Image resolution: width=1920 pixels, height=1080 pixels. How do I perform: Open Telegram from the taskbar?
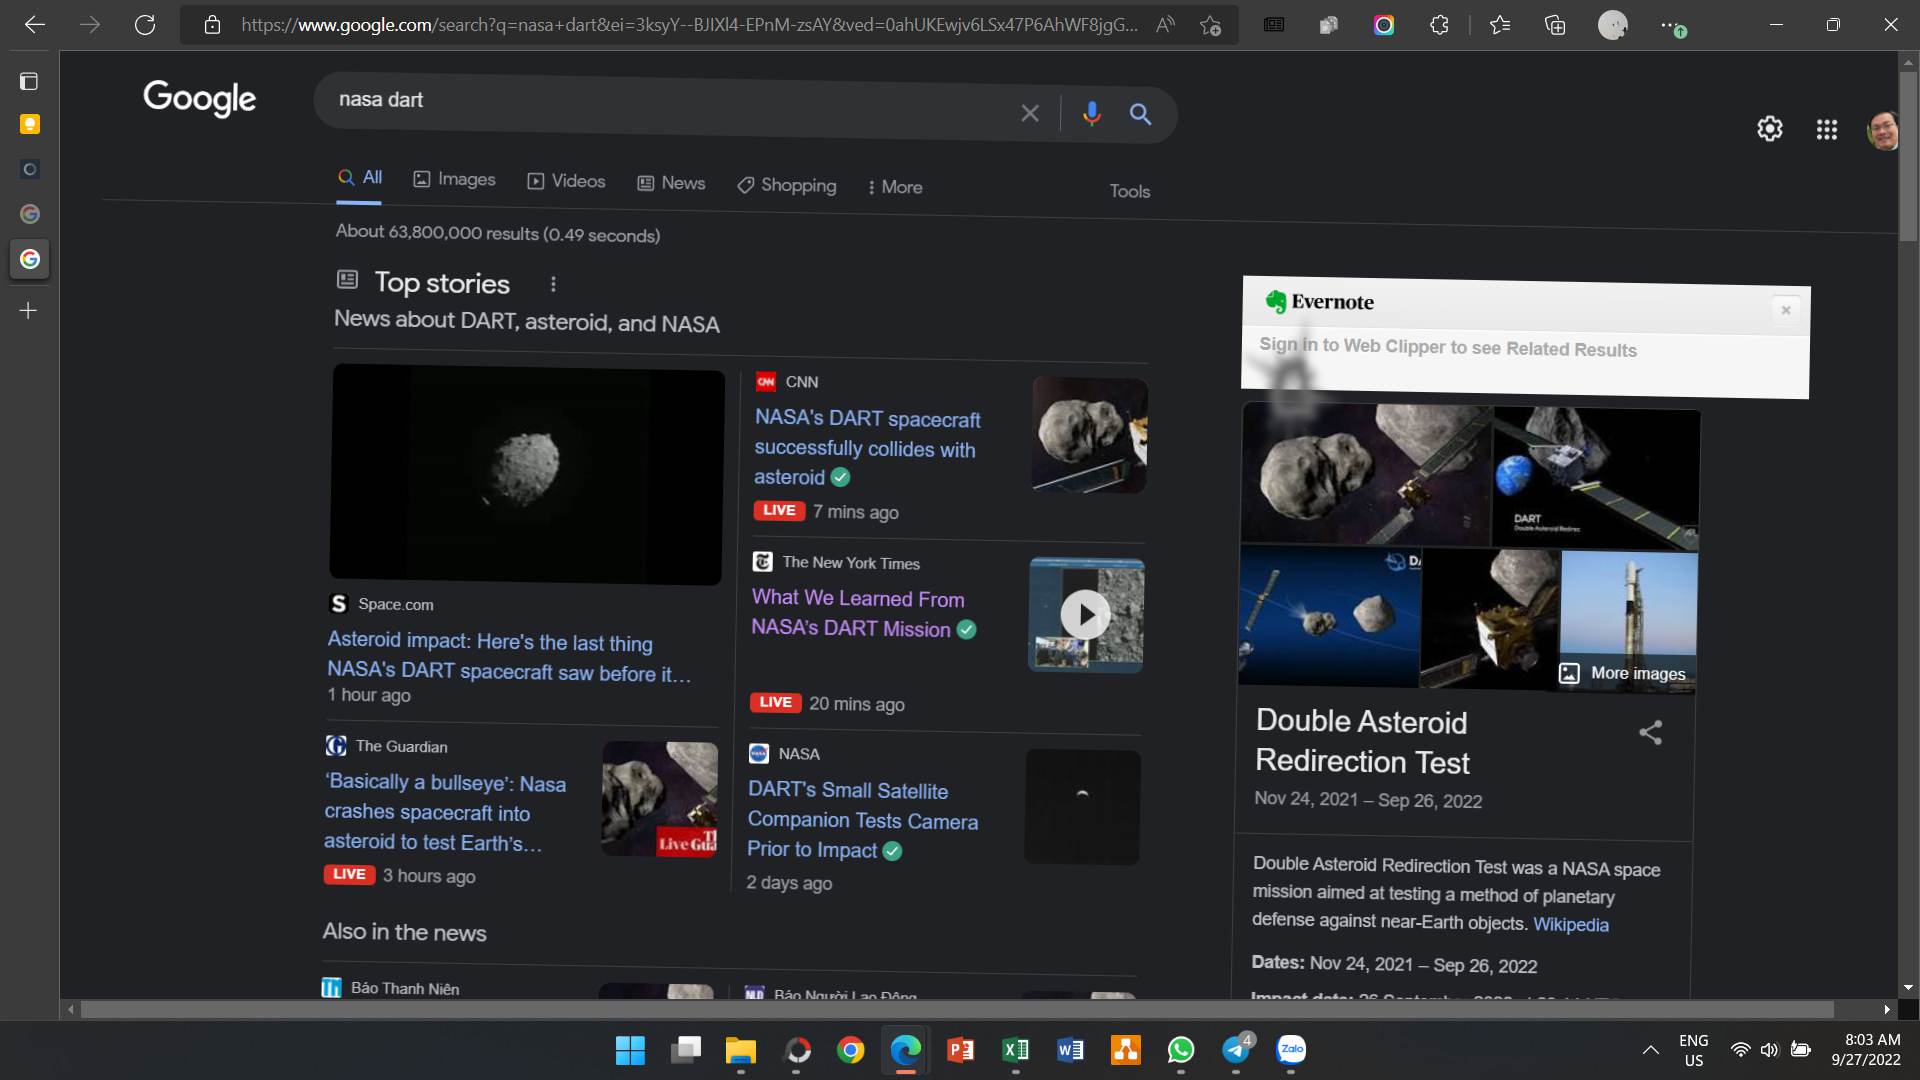tap(1236, 1050)
